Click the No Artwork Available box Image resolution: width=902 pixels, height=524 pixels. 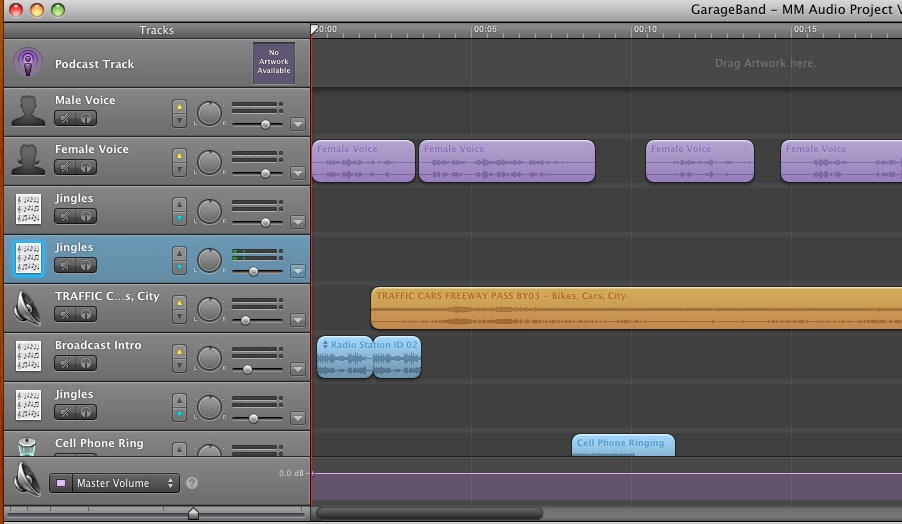coord(274,62)
